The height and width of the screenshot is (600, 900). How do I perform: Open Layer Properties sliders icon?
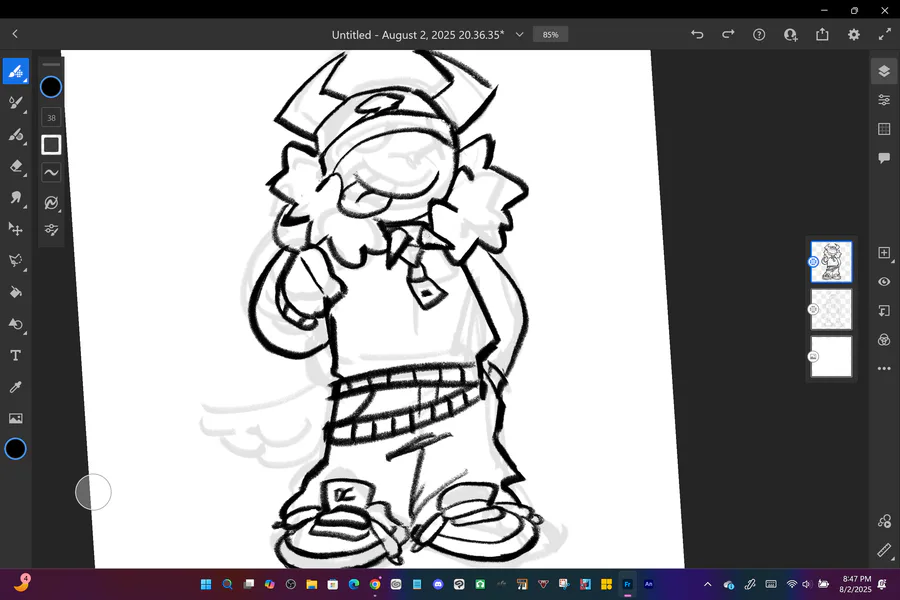pos(884,100)
